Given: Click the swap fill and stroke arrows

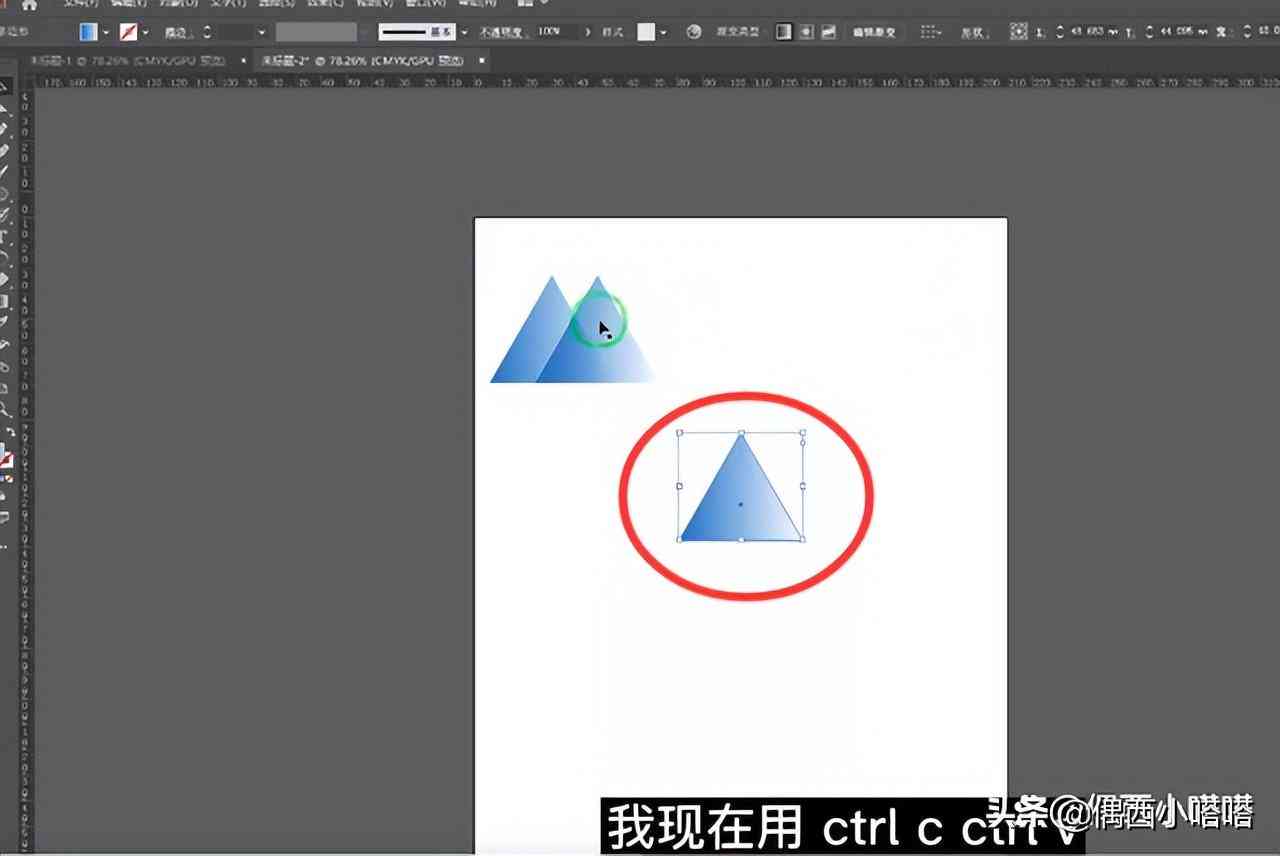Looking at the screenshot, I should coord(9,431).
